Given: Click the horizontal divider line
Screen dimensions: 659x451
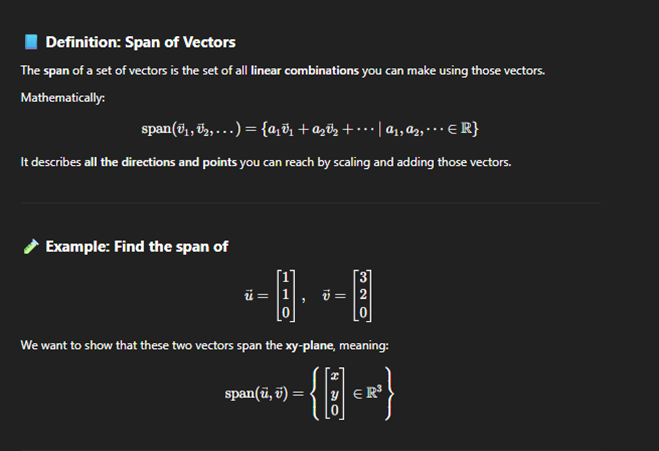Looking at the screenshot, I should [311, 203].
